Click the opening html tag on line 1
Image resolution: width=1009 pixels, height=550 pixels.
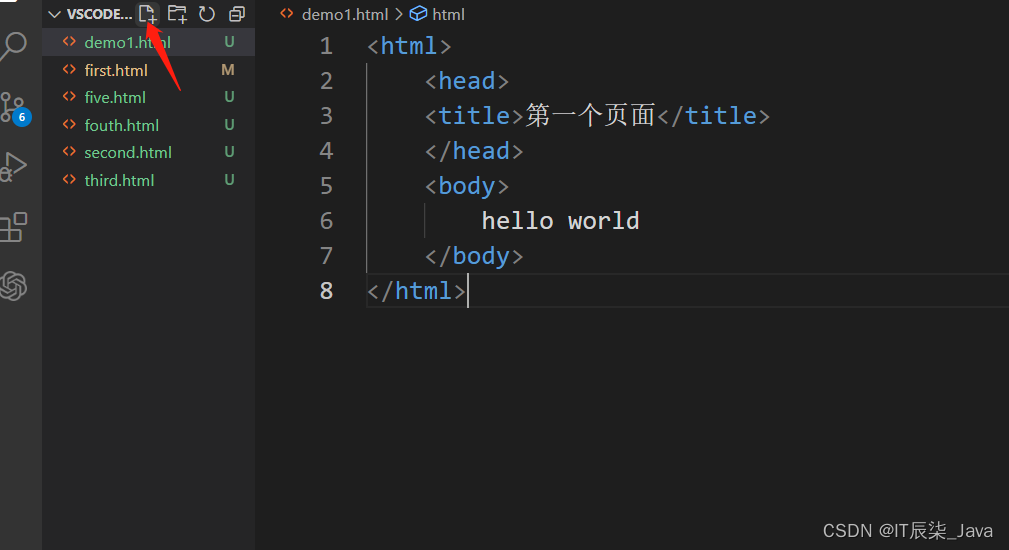pyautogui.click(x=409, y=46)
